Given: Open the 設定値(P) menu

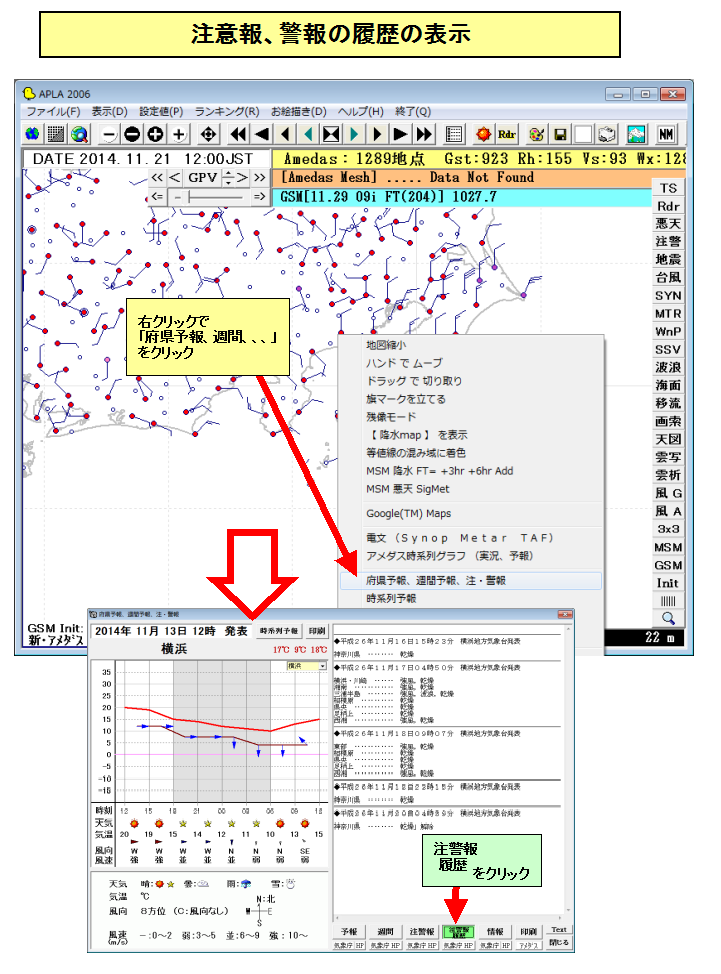Looking at the screenshot, I should point(161,112).
